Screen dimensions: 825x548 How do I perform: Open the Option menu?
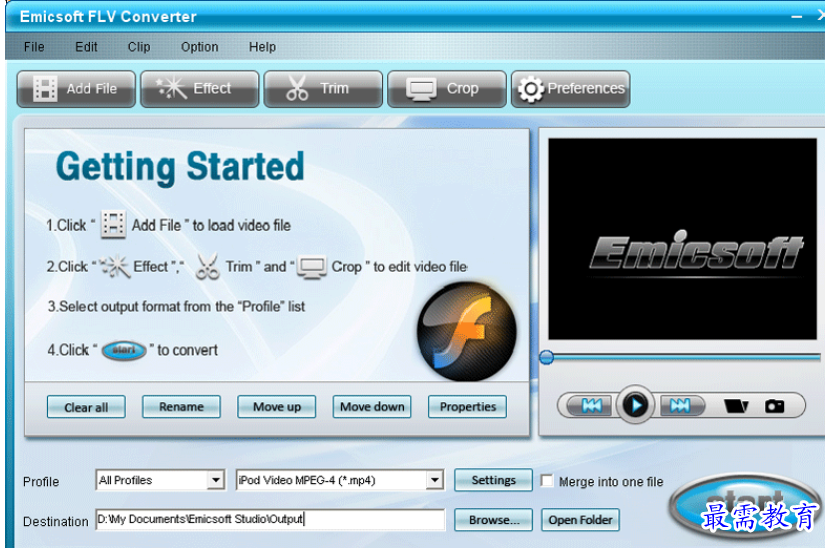point(199,47)
